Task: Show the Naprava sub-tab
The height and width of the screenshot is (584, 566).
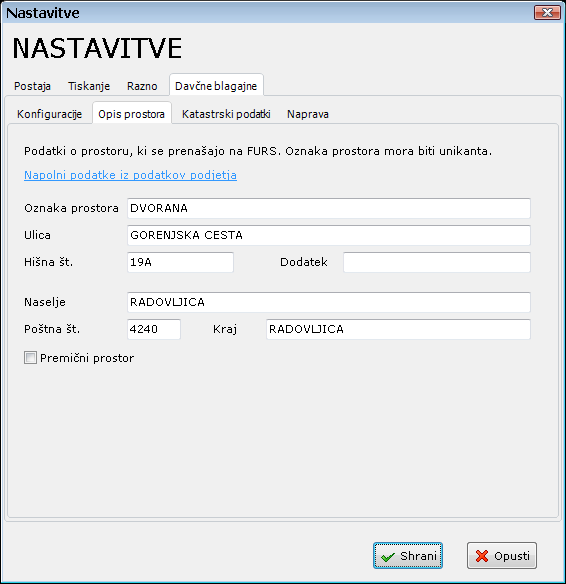Action: [308, 114]
